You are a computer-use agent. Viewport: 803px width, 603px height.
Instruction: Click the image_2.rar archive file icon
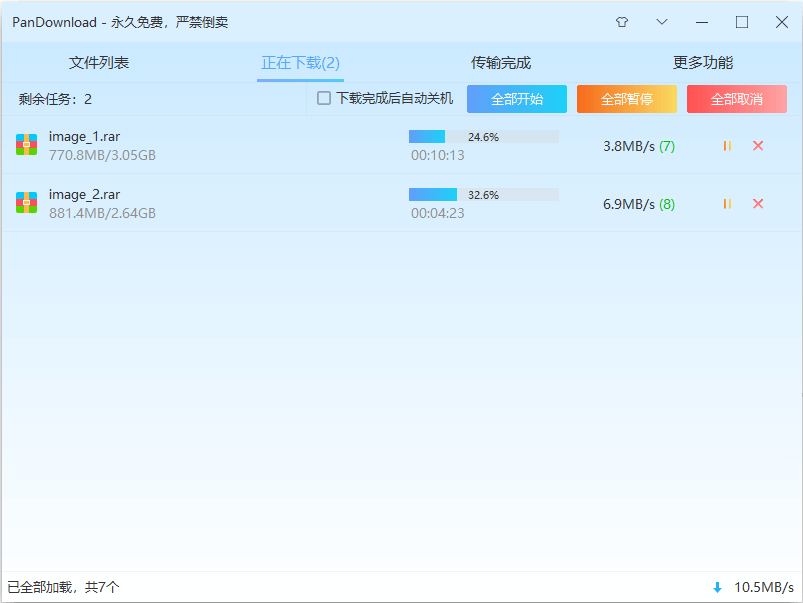26,202
